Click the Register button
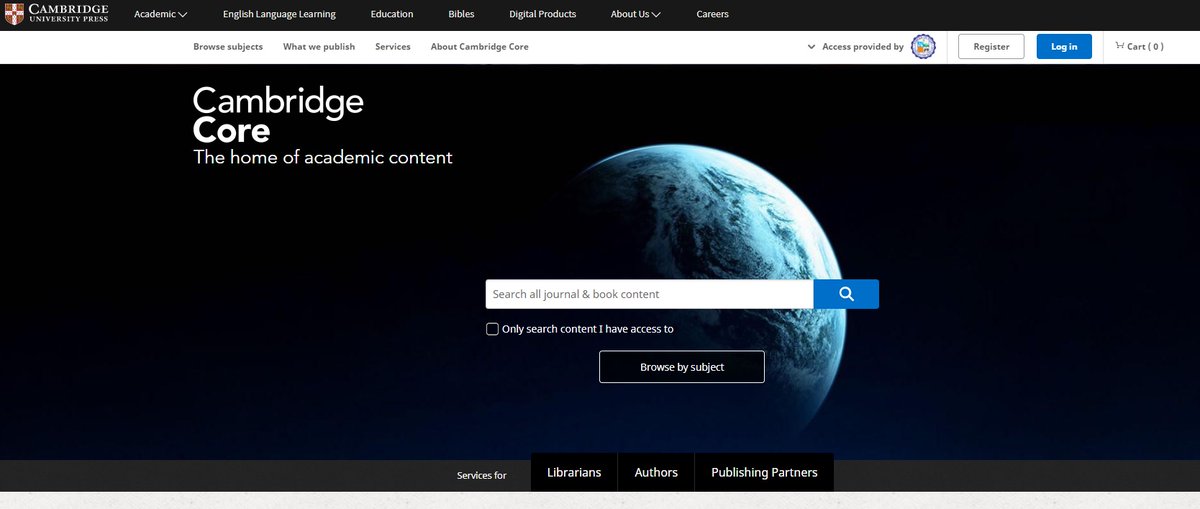 (991, 47)
